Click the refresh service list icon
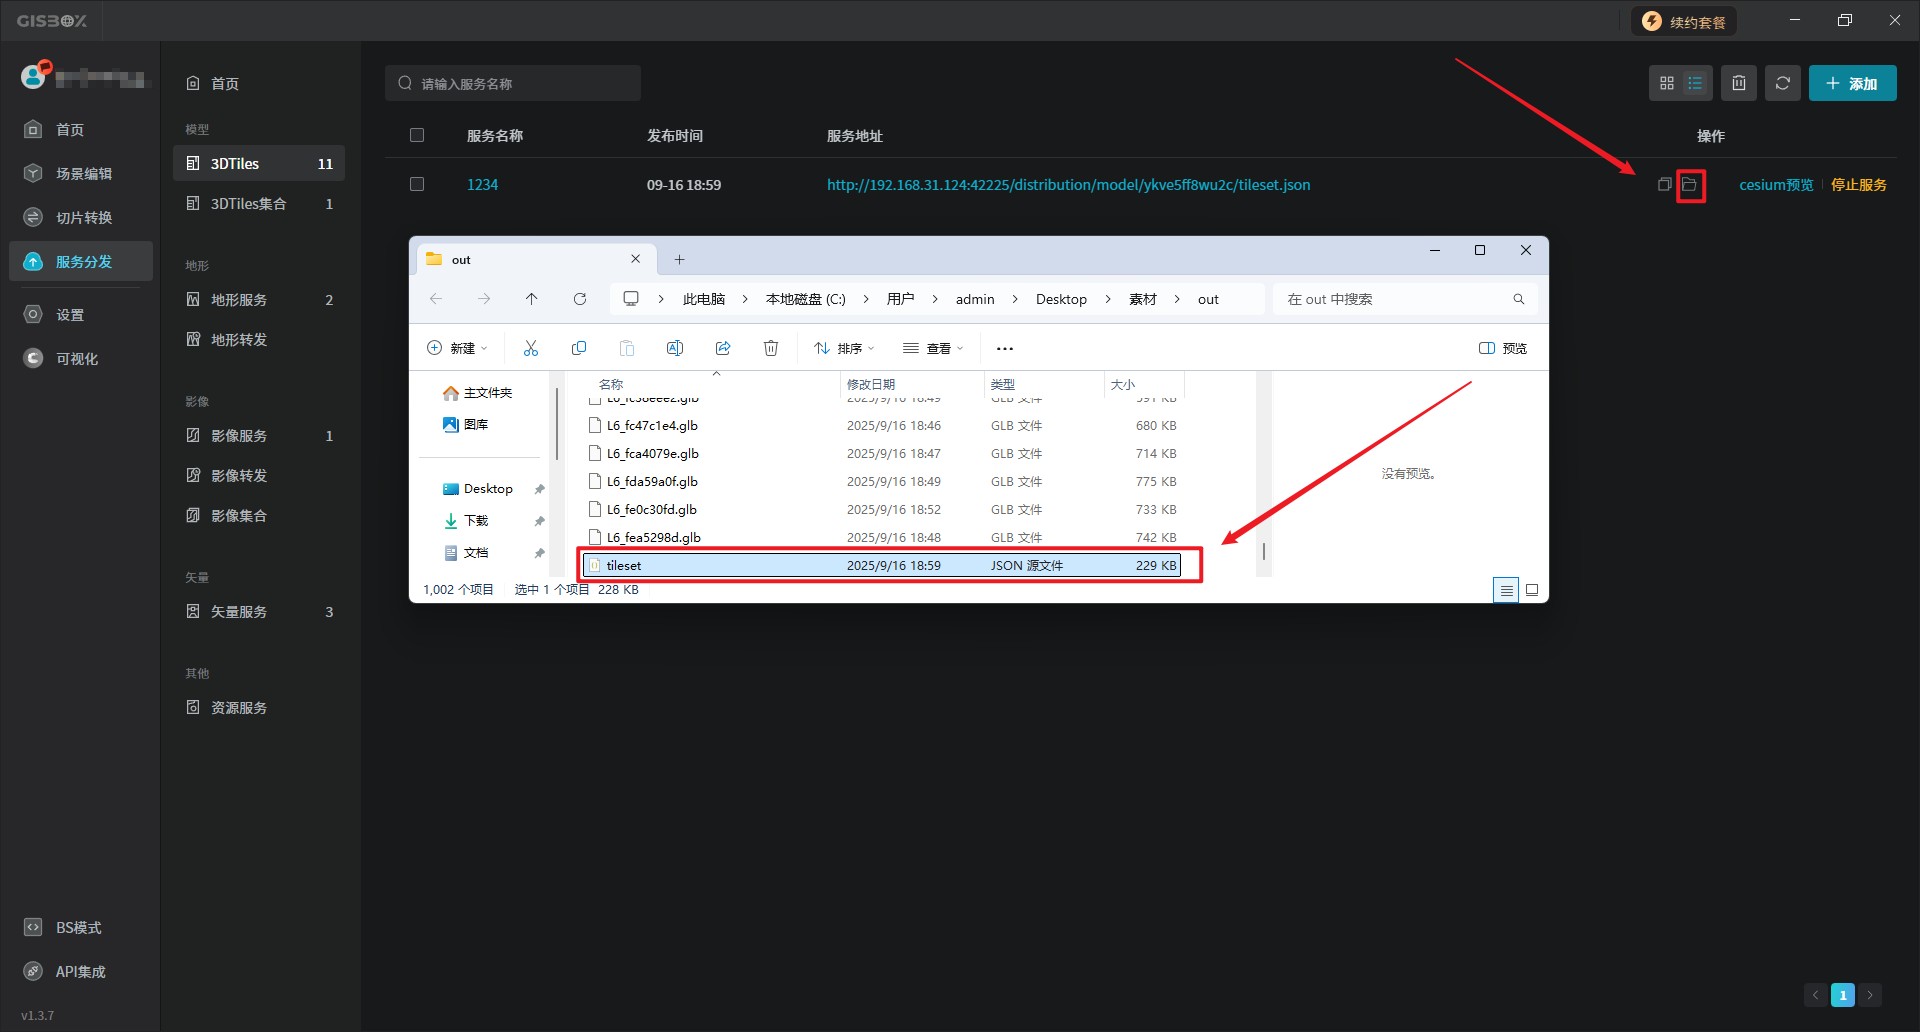Screen dimensions: 1920x1032 click(1782, 84)
